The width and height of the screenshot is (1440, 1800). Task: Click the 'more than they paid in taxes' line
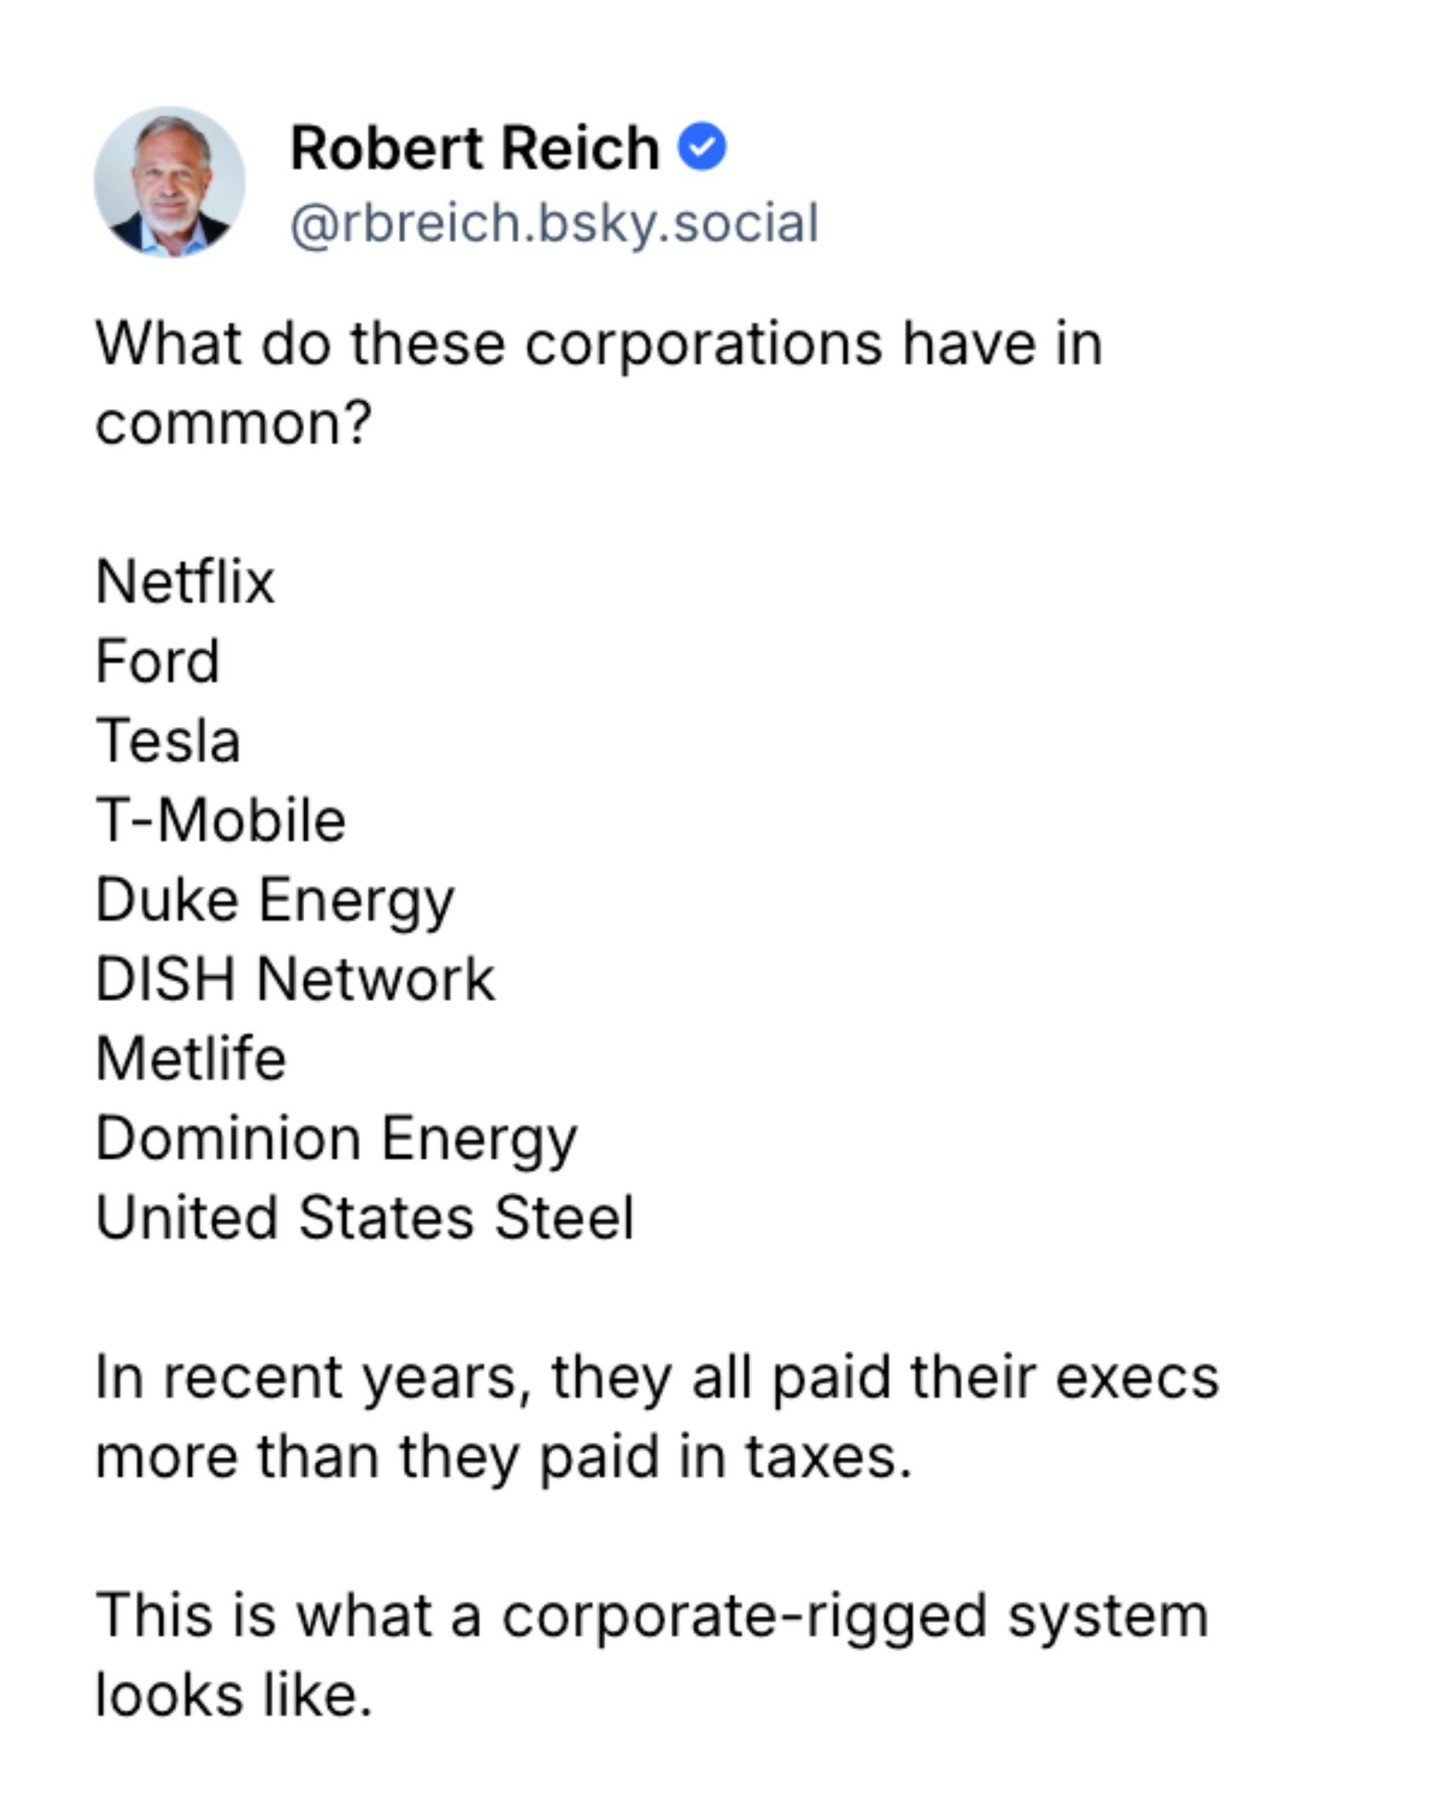click(x=504, y=1456)
